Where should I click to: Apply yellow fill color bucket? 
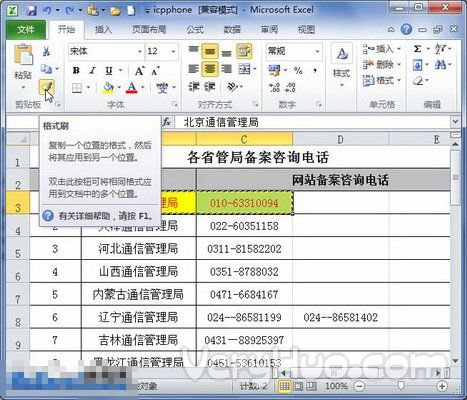point(108,88)
